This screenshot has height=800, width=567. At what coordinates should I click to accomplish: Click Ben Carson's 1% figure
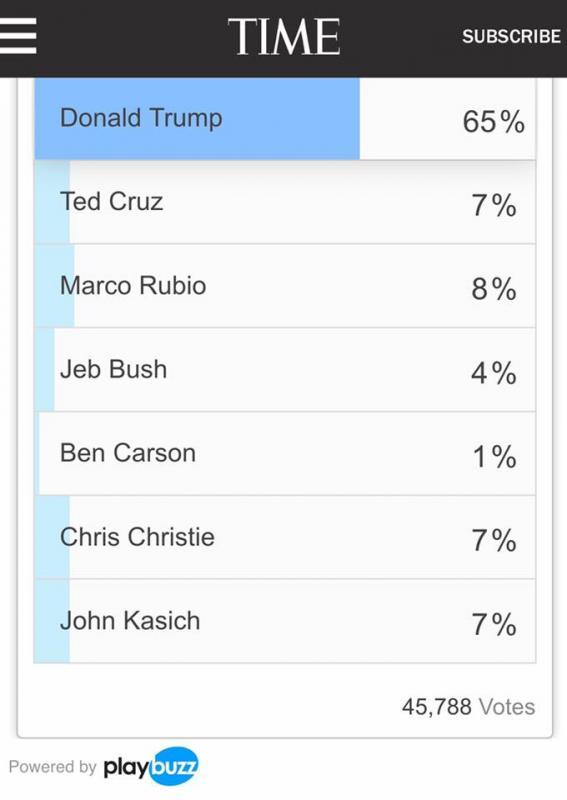click(x=495, y=456)
